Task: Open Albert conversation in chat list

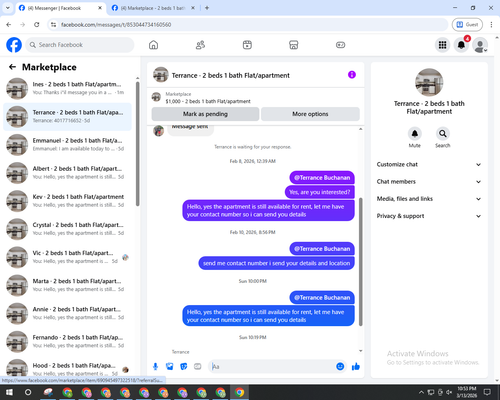Action: click(67, 173)
